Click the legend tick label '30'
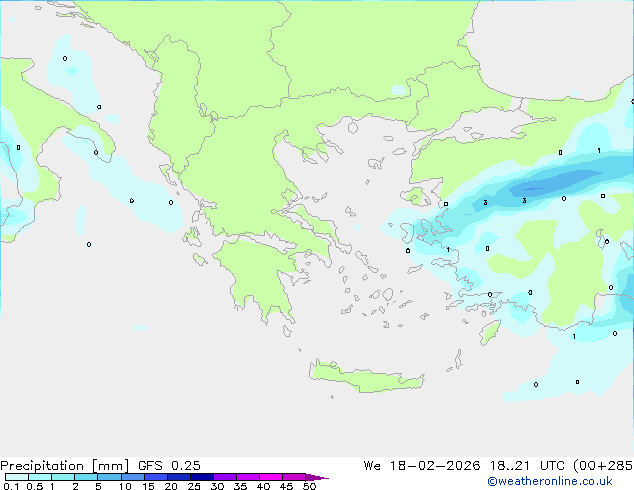The image size is (634, 490). pyautogui.click(x=217, y=486)
